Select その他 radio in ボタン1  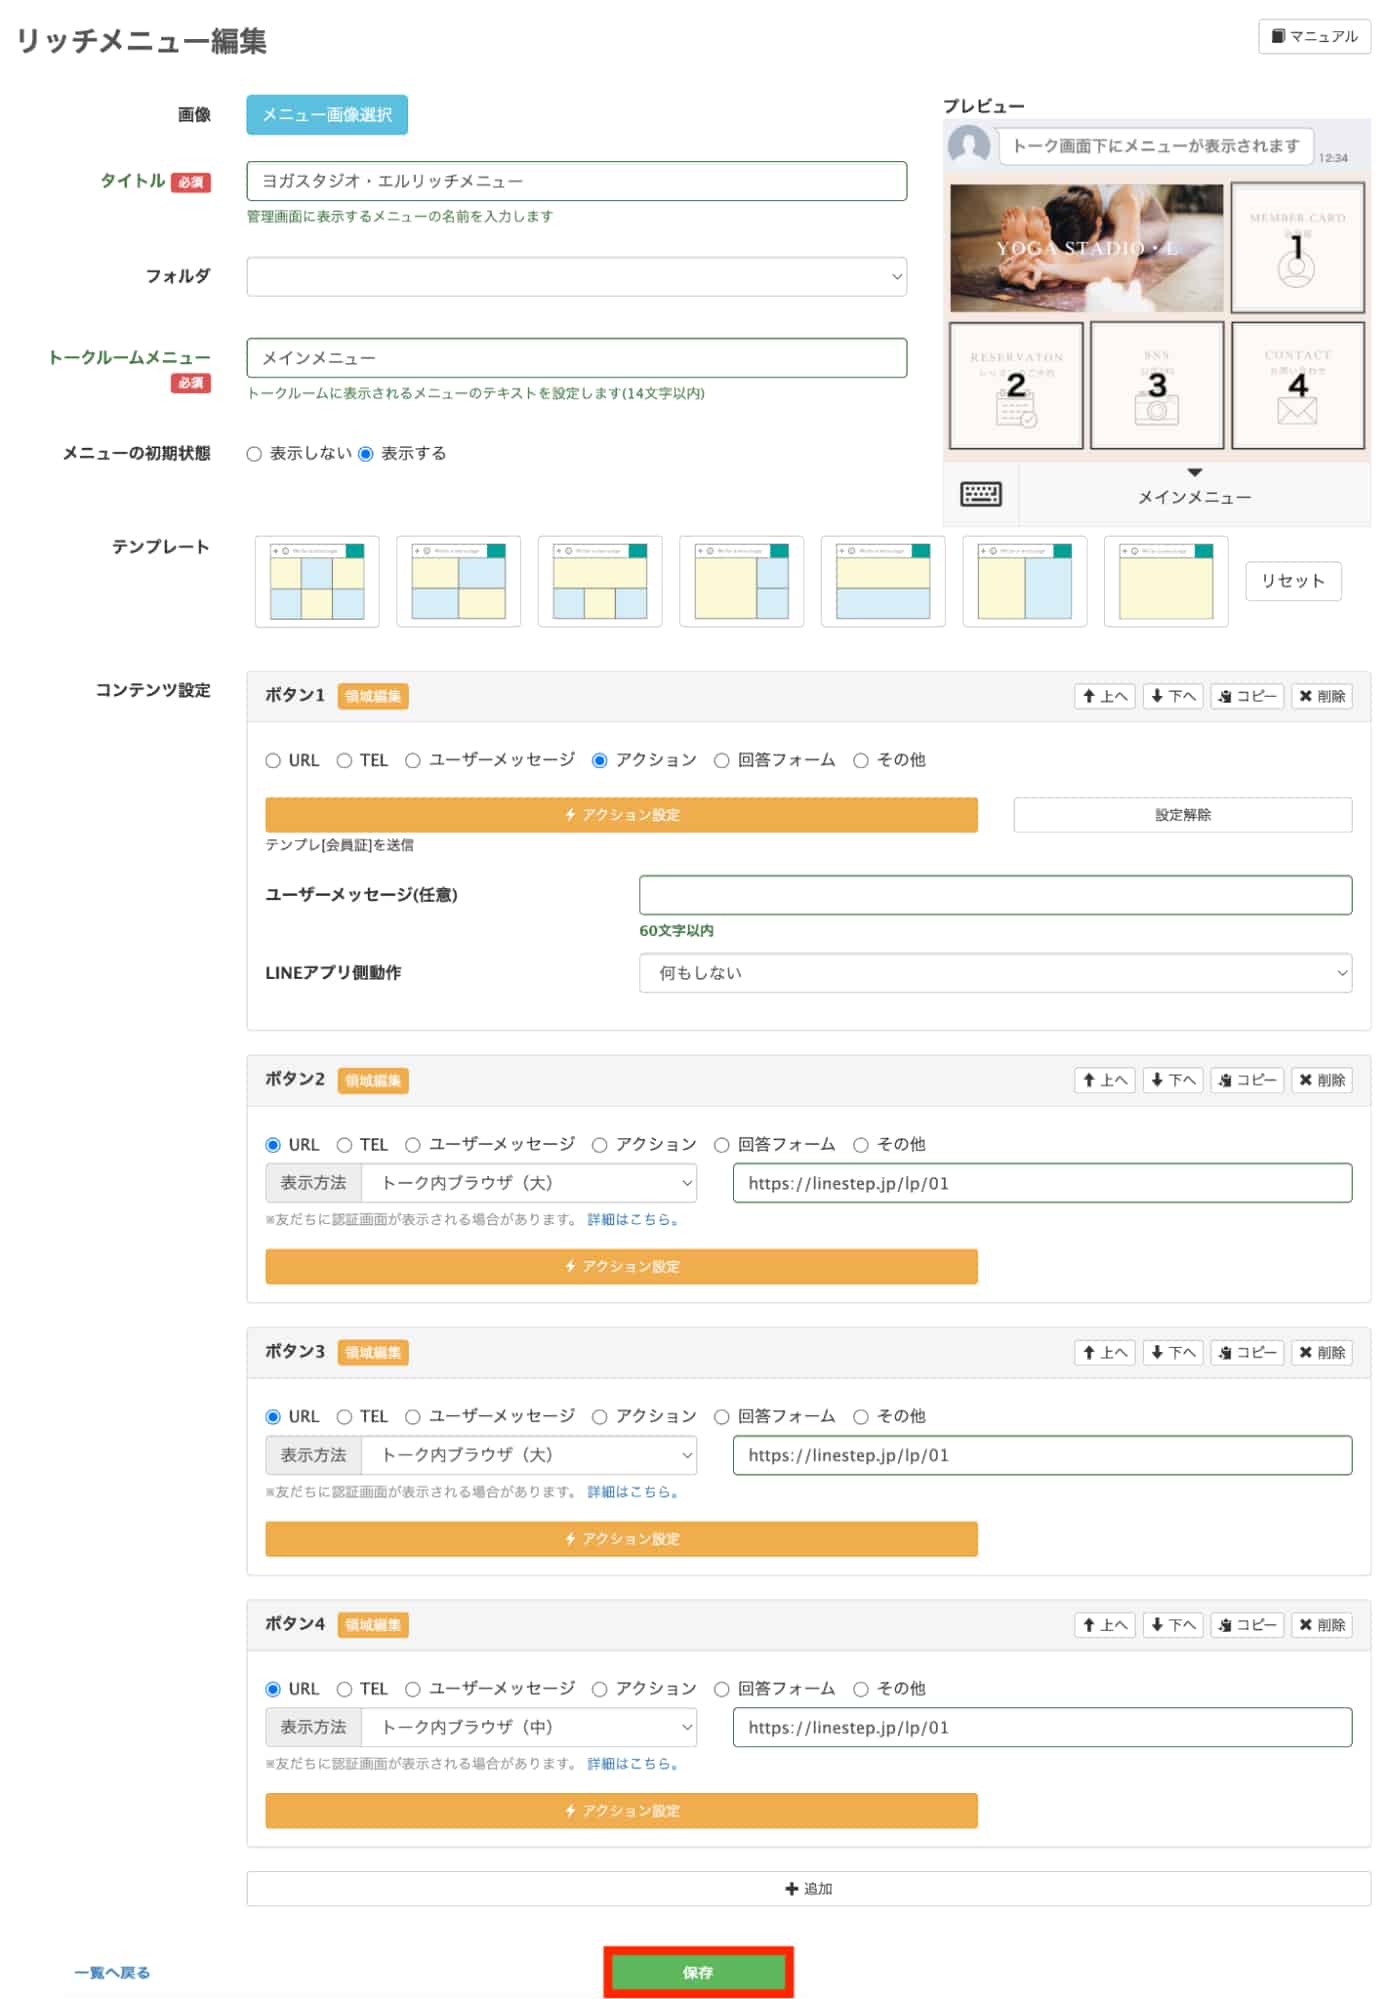860,761
